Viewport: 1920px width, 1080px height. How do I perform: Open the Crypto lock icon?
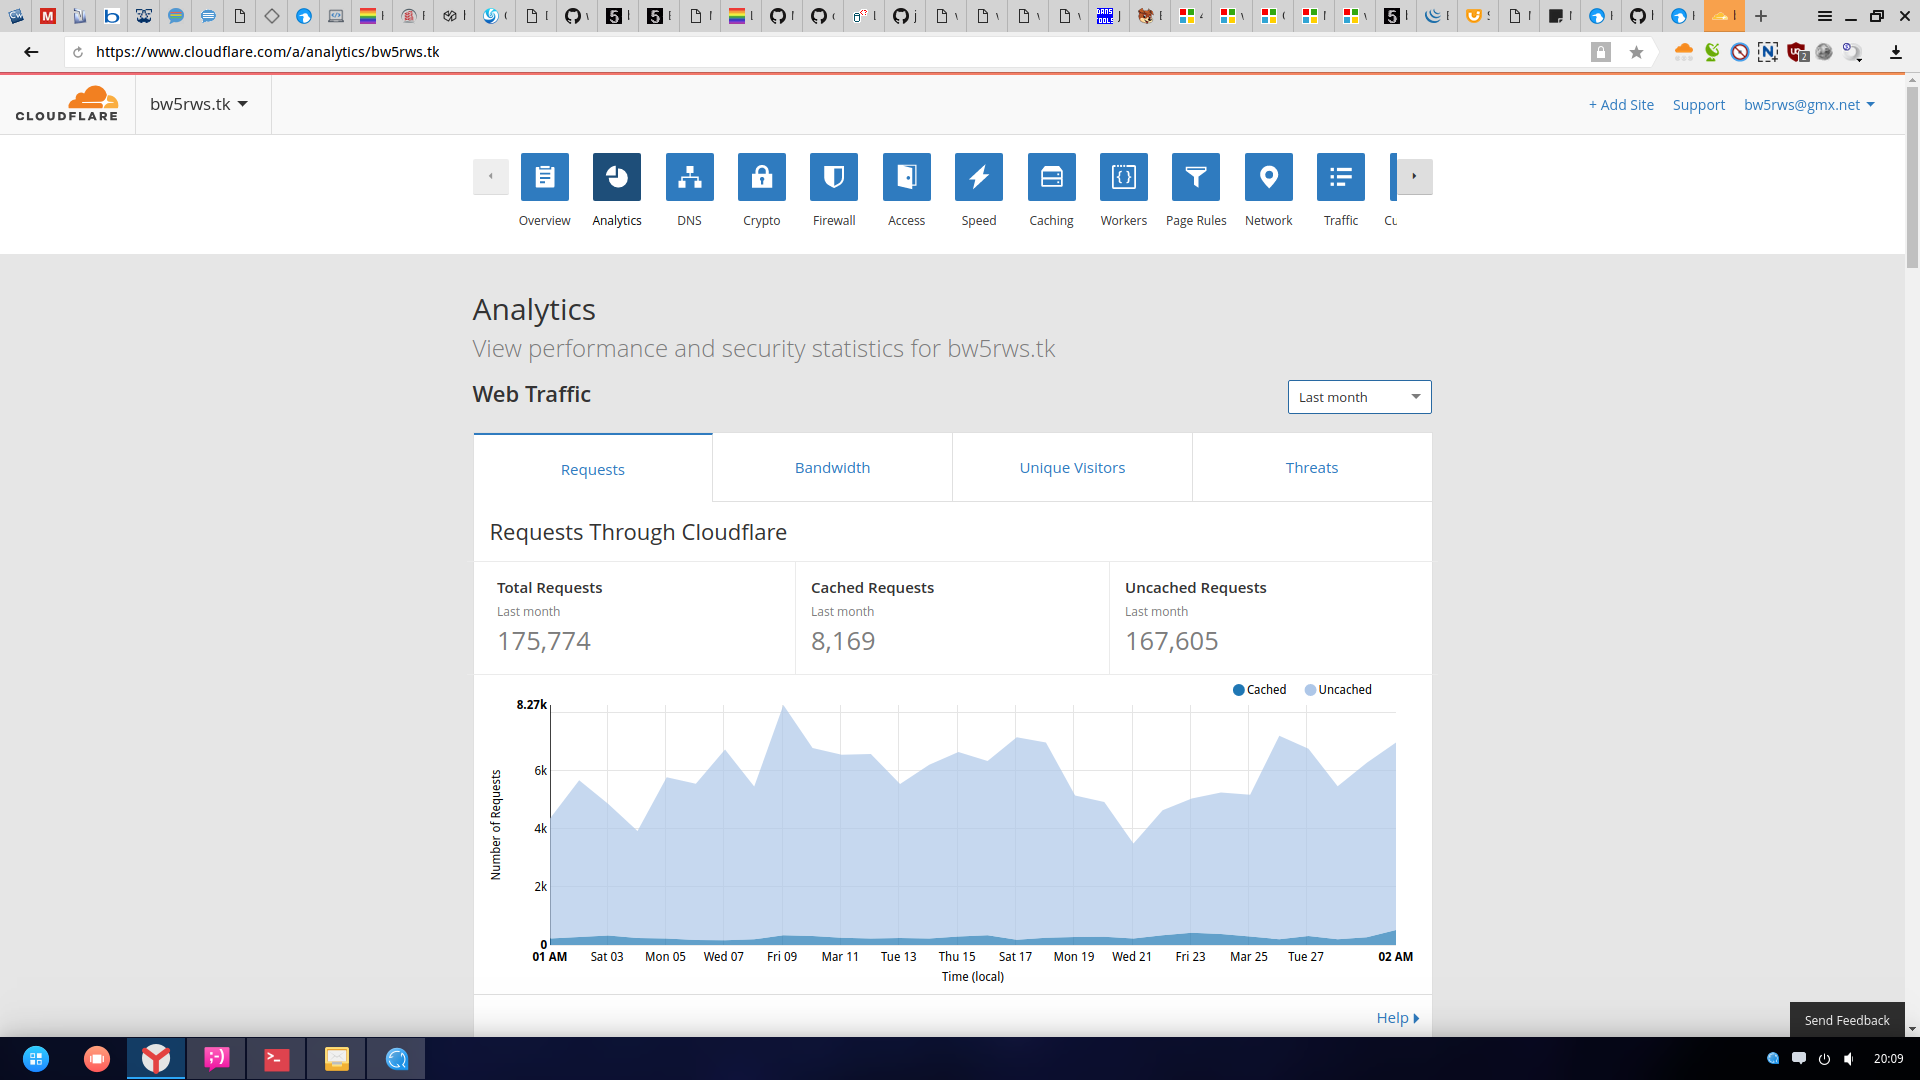point(761,177)
